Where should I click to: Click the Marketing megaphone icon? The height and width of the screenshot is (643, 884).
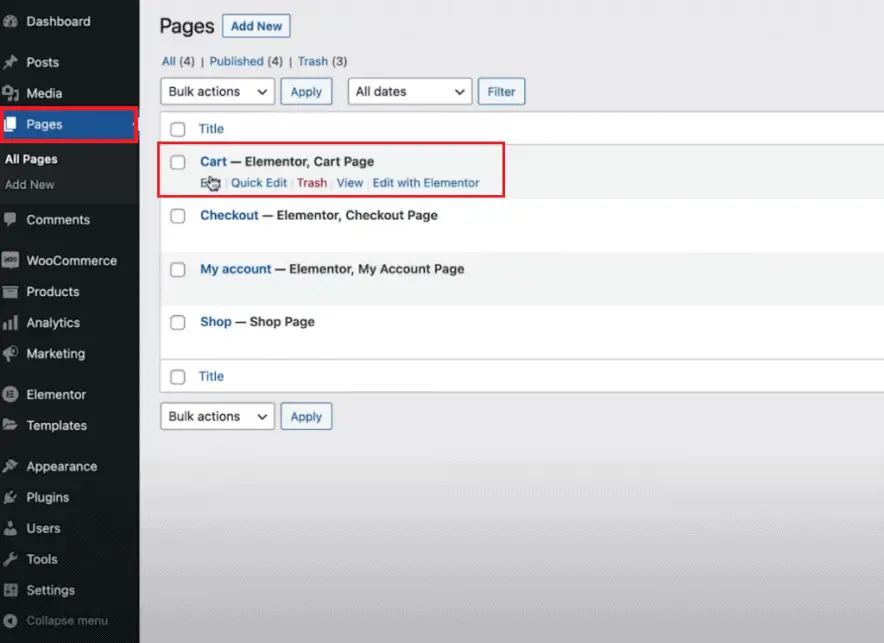coord(10,353)
